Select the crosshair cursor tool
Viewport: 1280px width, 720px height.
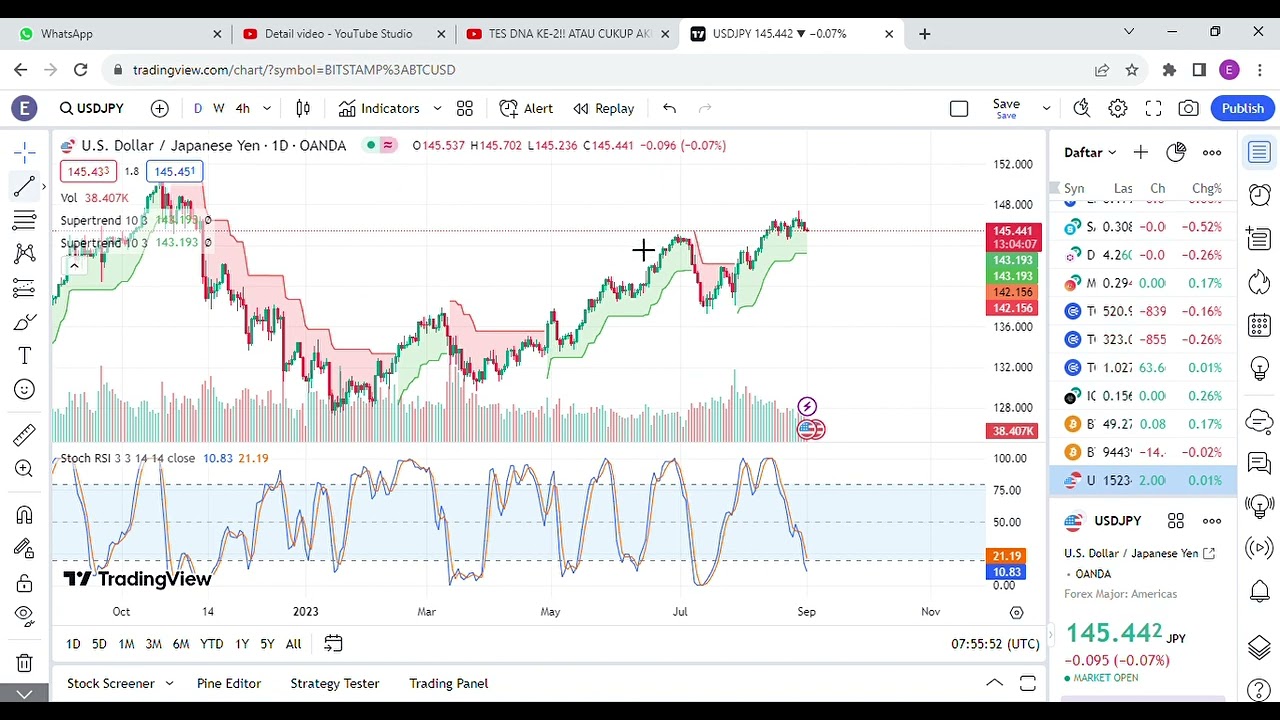click(x=25, y=152)
